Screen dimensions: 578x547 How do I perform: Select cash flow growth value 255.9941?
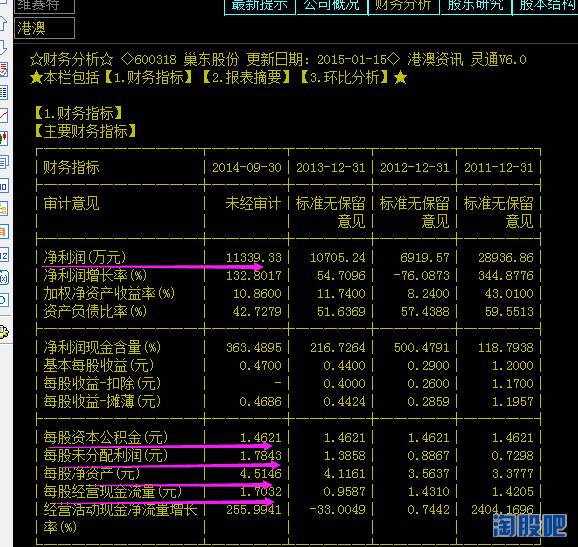[x=254, y=510]
